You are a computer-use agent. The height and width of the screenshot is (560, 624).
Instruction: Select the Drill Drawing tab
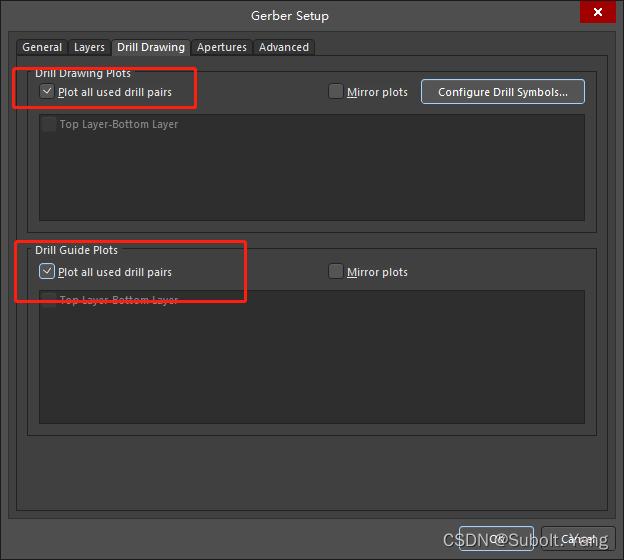150,47
